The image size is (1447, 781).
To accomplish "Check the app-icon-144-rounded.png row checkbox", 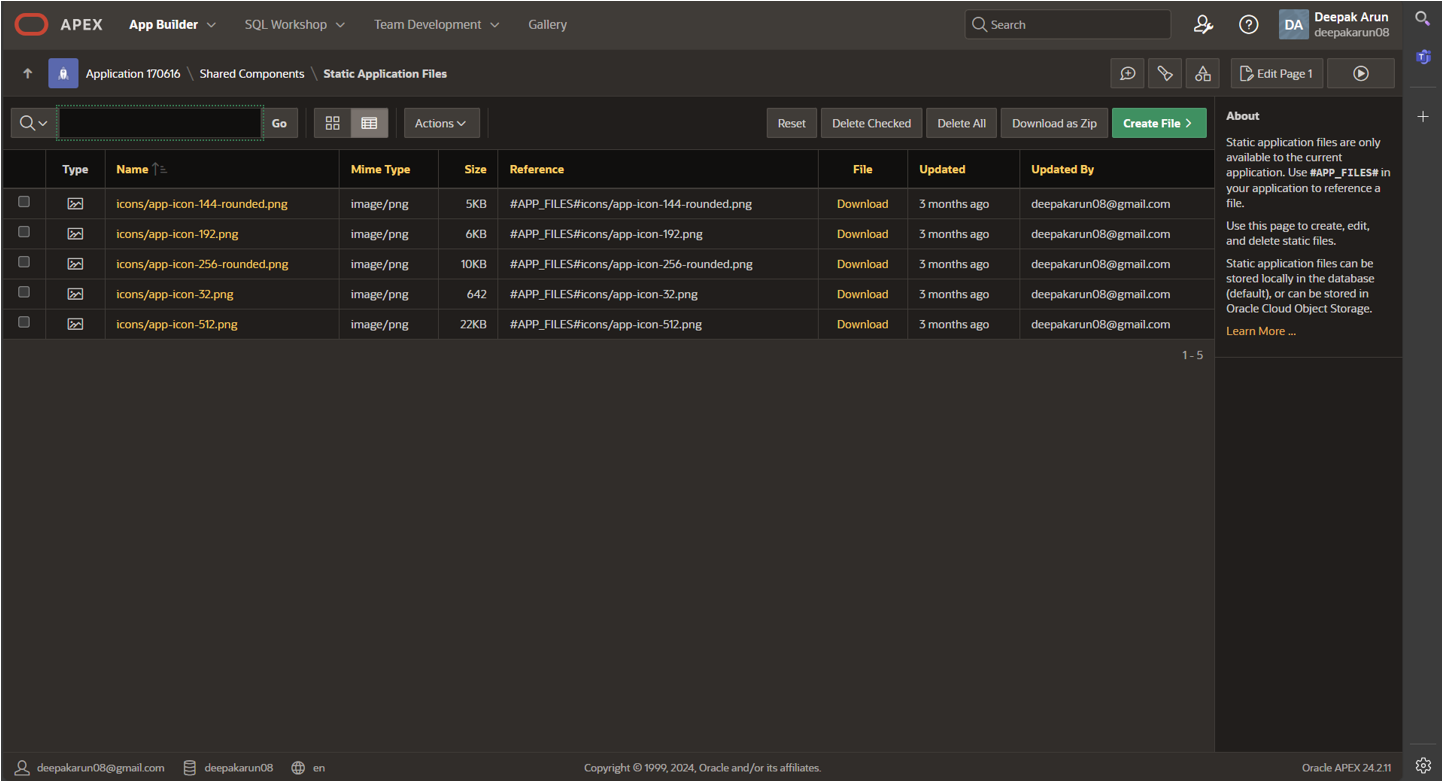I will (24, 202).
